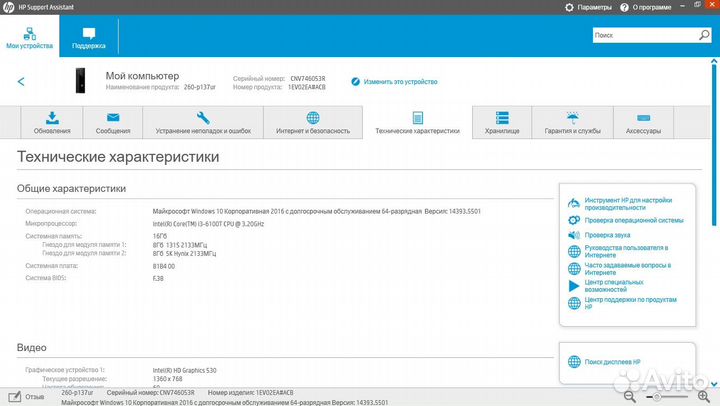Open Руководства пользователя в Интернете
The width and height of the screenshot is (720, 406).
click(626, 251)
